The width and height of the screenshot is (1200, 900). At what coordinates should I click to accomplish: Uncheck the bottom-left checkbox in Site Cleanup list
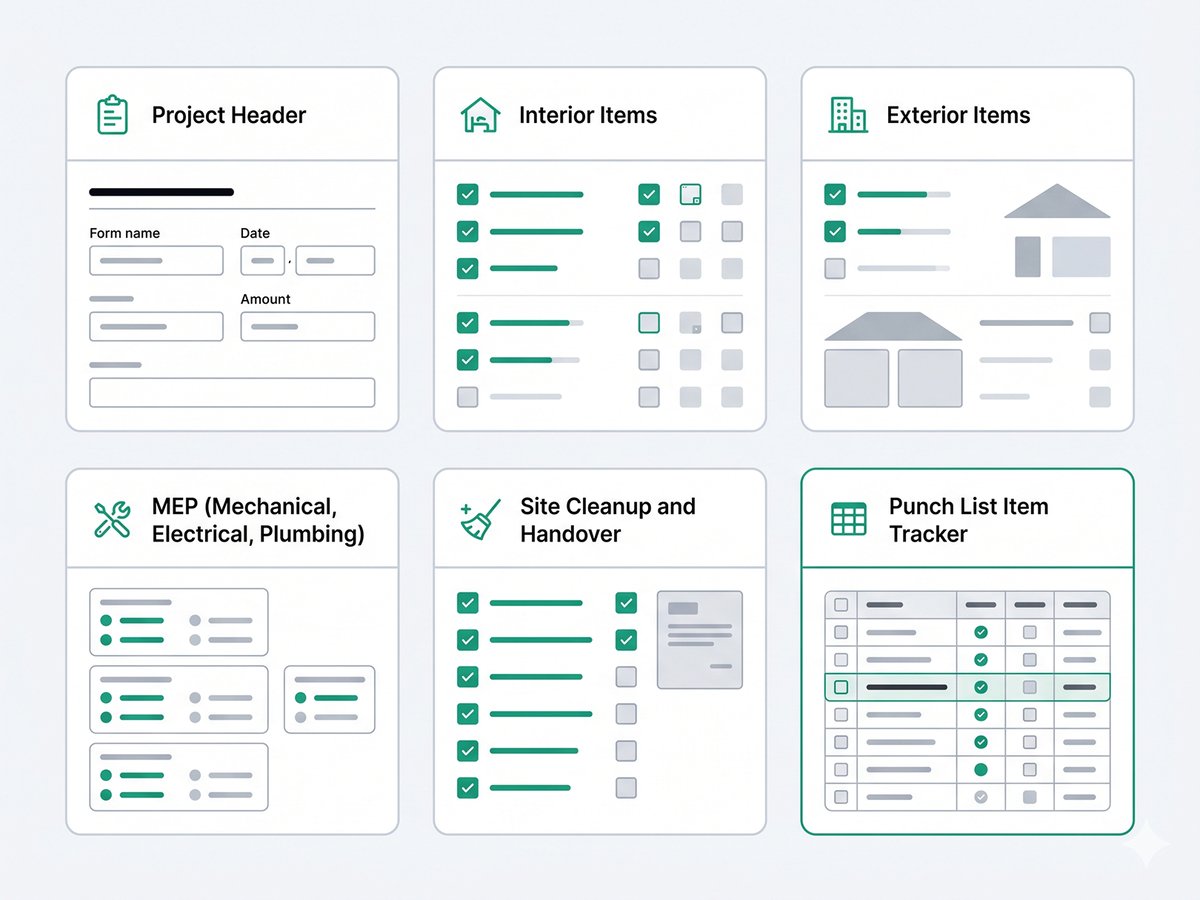pyautogui.click(x=467, y=788)
